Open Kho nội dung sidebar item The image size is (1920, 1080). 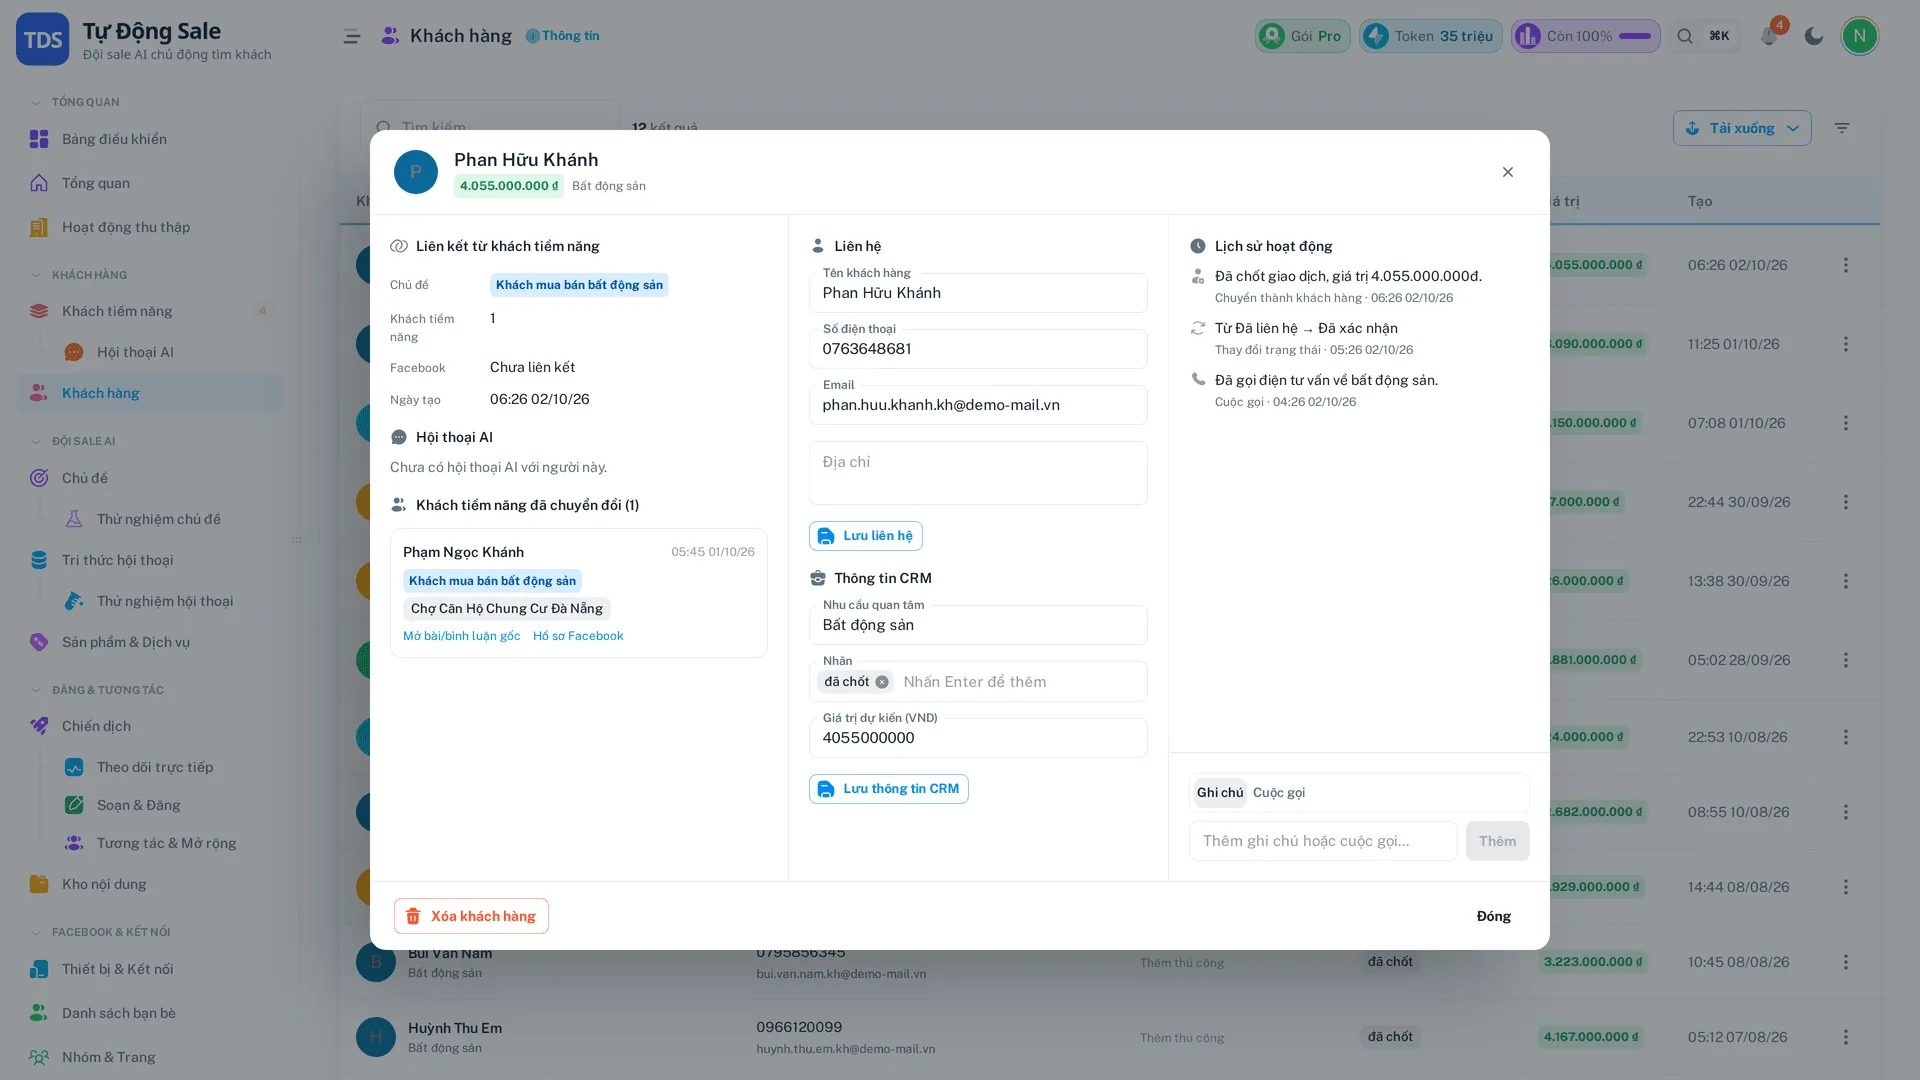150,884
